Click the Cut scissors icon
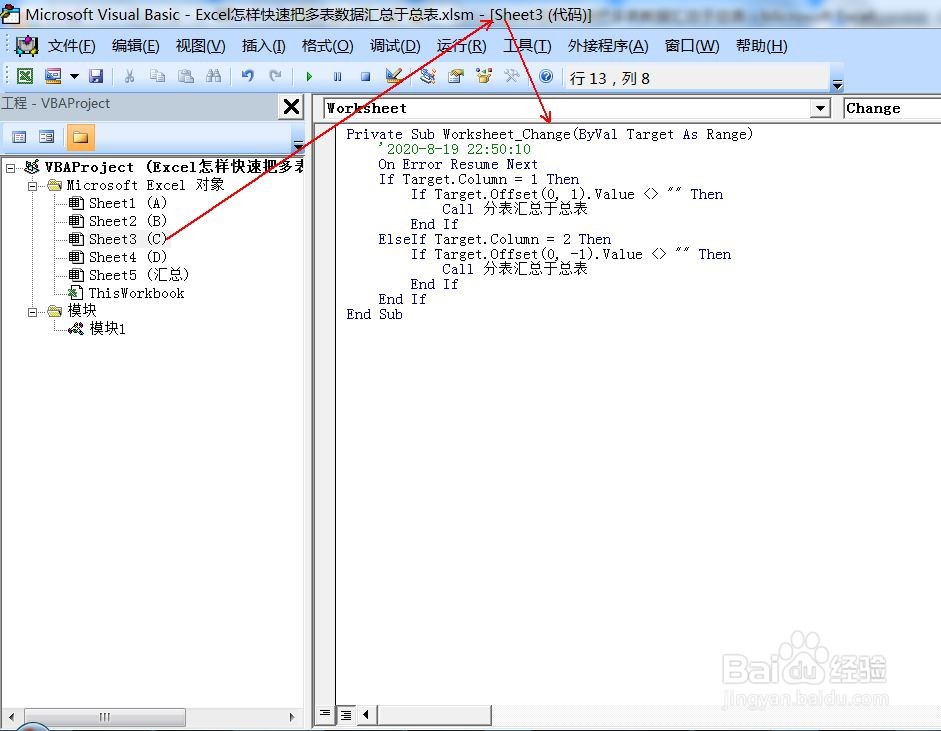The height and width of the screenshot is (731, 941). [x=129, y=76]
